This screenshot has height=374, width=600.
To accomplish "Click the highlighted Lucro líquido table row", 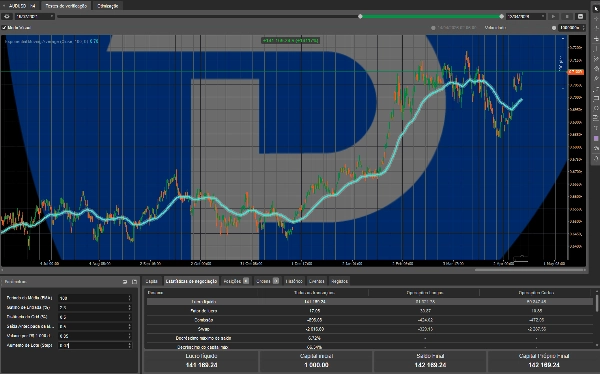I will coord(370,302).
